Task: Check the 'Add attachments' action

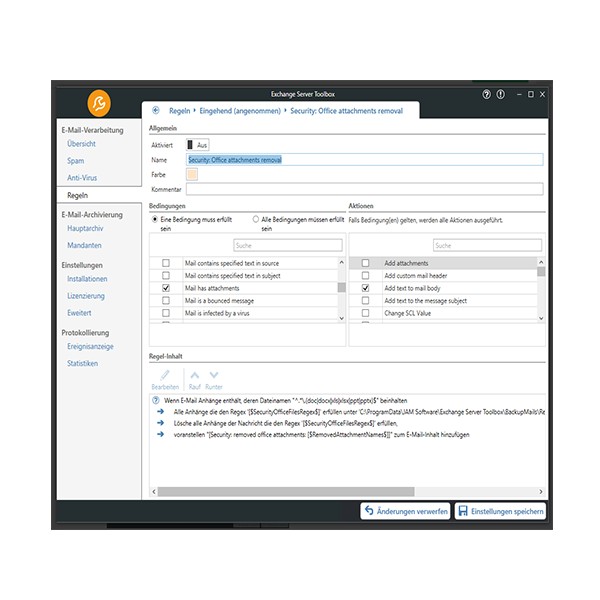Action: click(365, 263)
